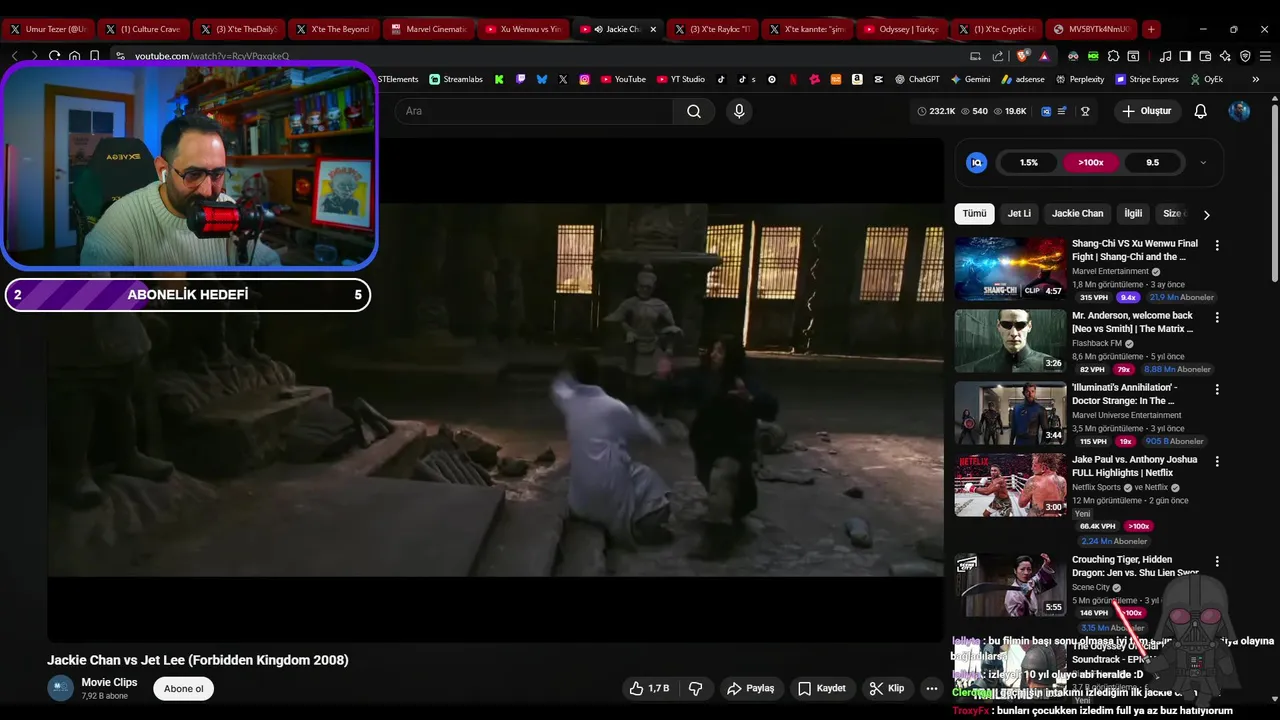Screen dimensions: 1280x720
Task: Open the video's more actions ellipsis
Action: click(x=932, y=688)
